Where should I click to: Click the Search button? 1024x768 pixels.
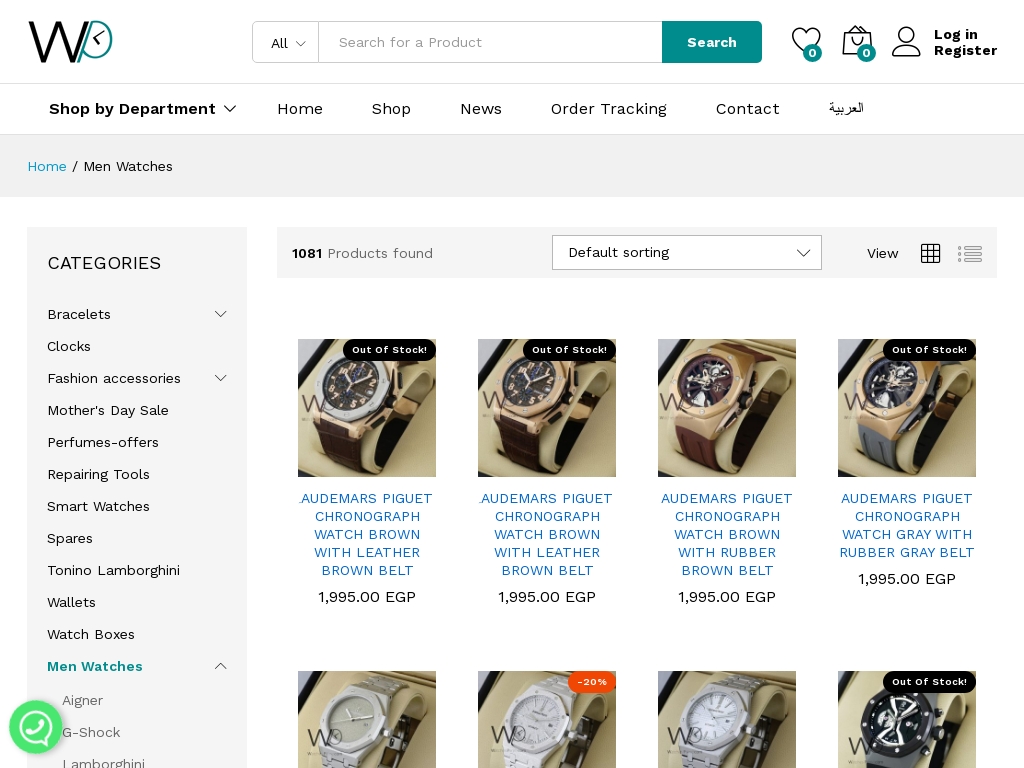(x=711, y=42)
